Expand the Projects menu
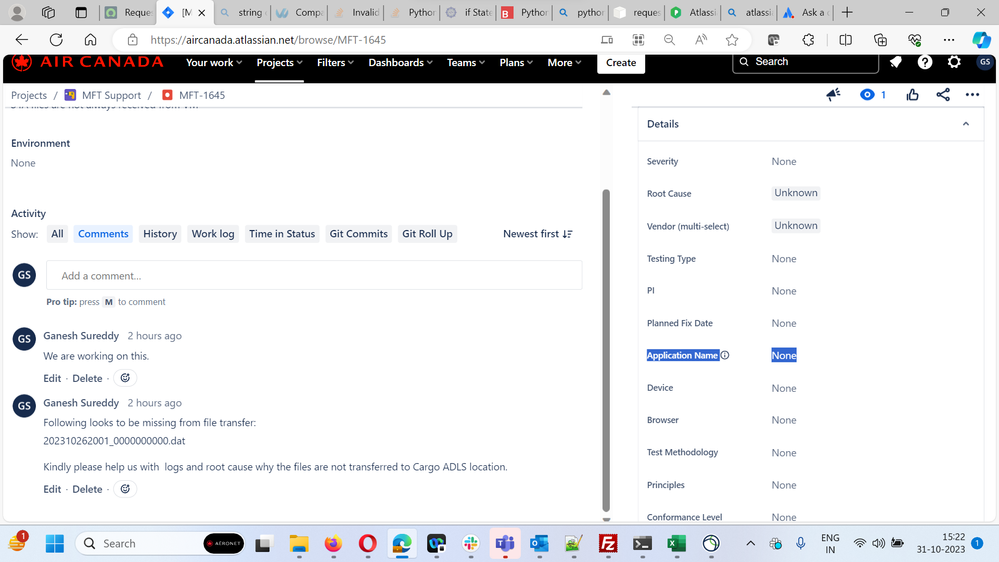The image size is (999, 562). [279, 62]
